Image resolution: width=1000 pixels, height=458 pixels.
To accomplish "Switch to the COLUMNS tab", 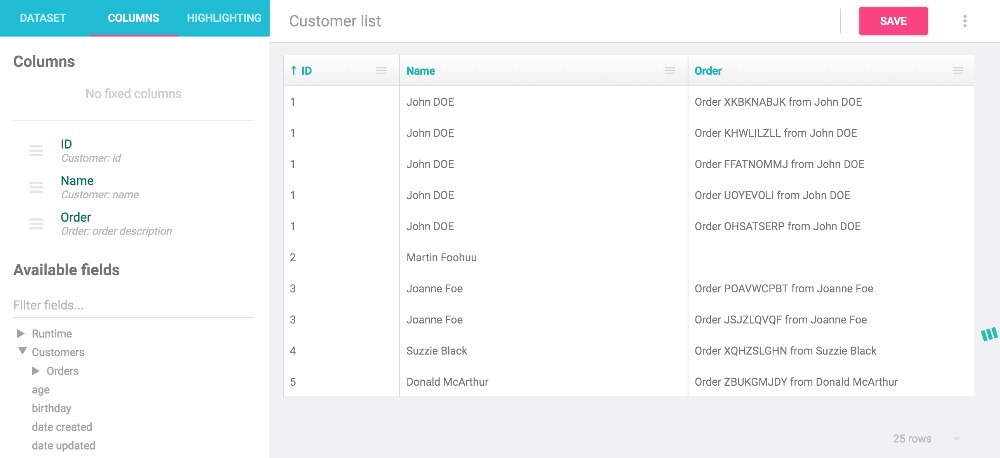I will point(133,18).
